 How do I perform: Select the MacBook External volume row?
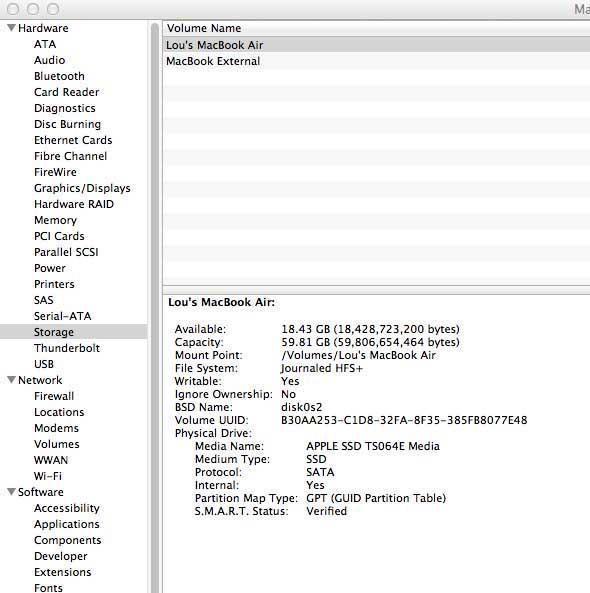(x=376, y=61)
